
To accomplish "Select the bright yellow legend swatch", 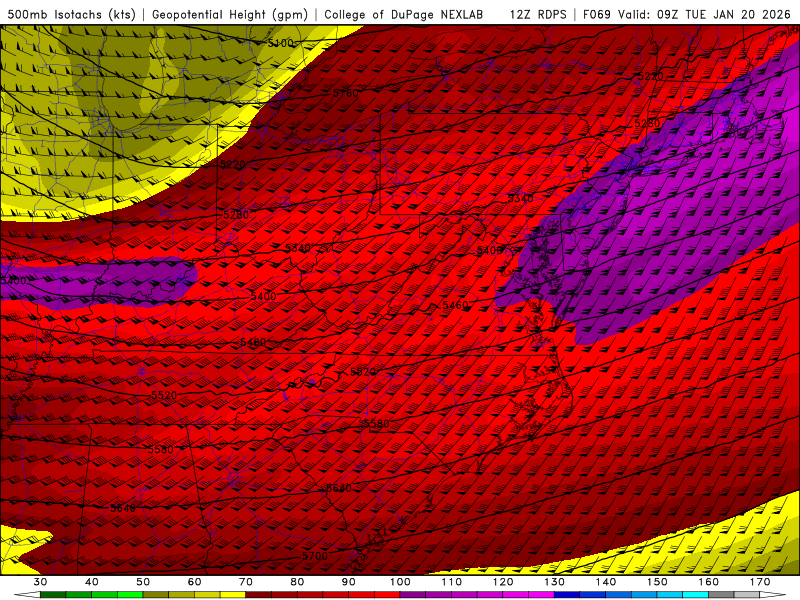I will [x=233, y=594].
